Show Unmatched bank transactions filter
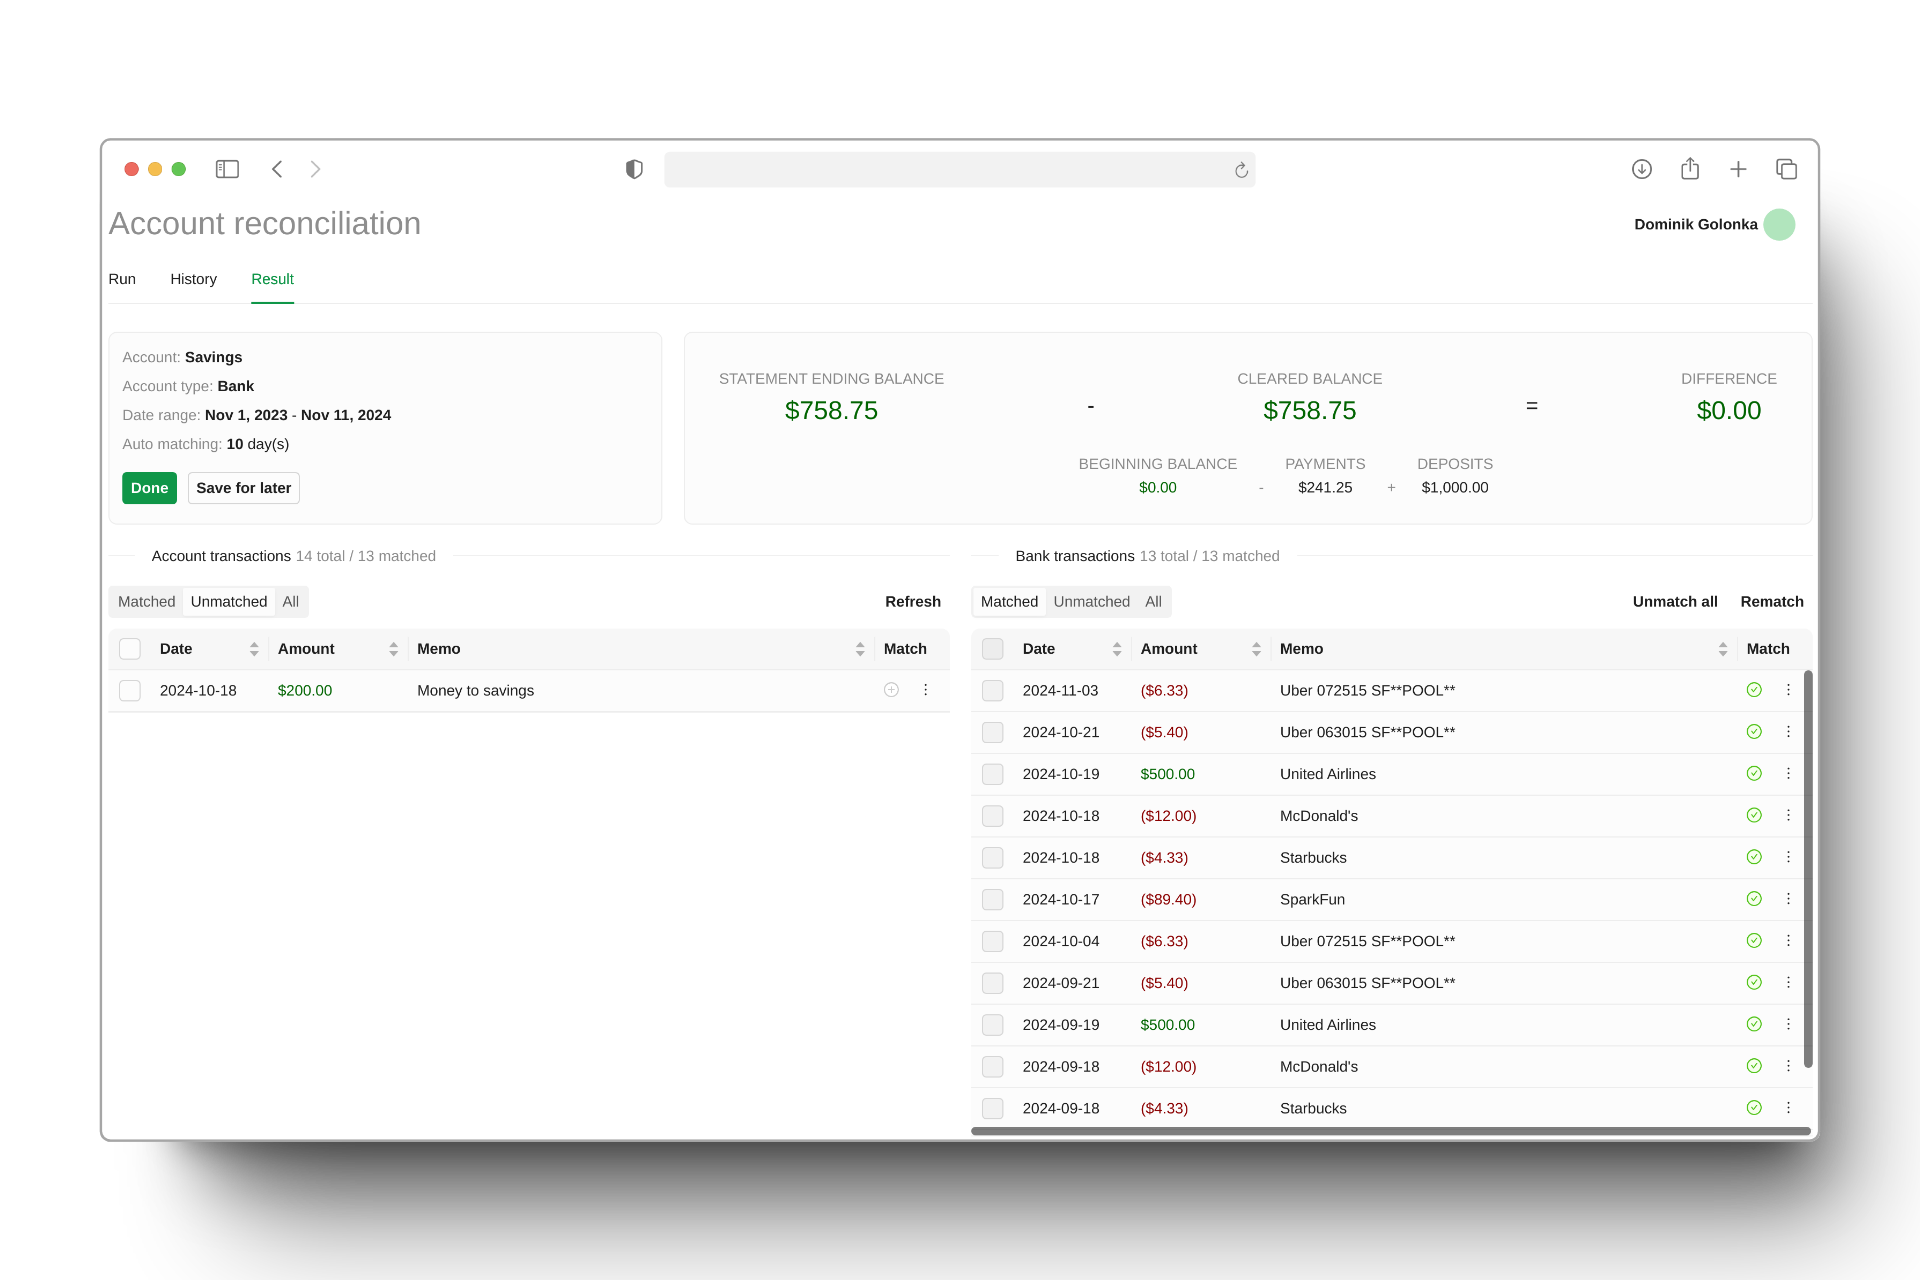The height and width of the screenshot is (1280, 1920). coord(1091,601)
